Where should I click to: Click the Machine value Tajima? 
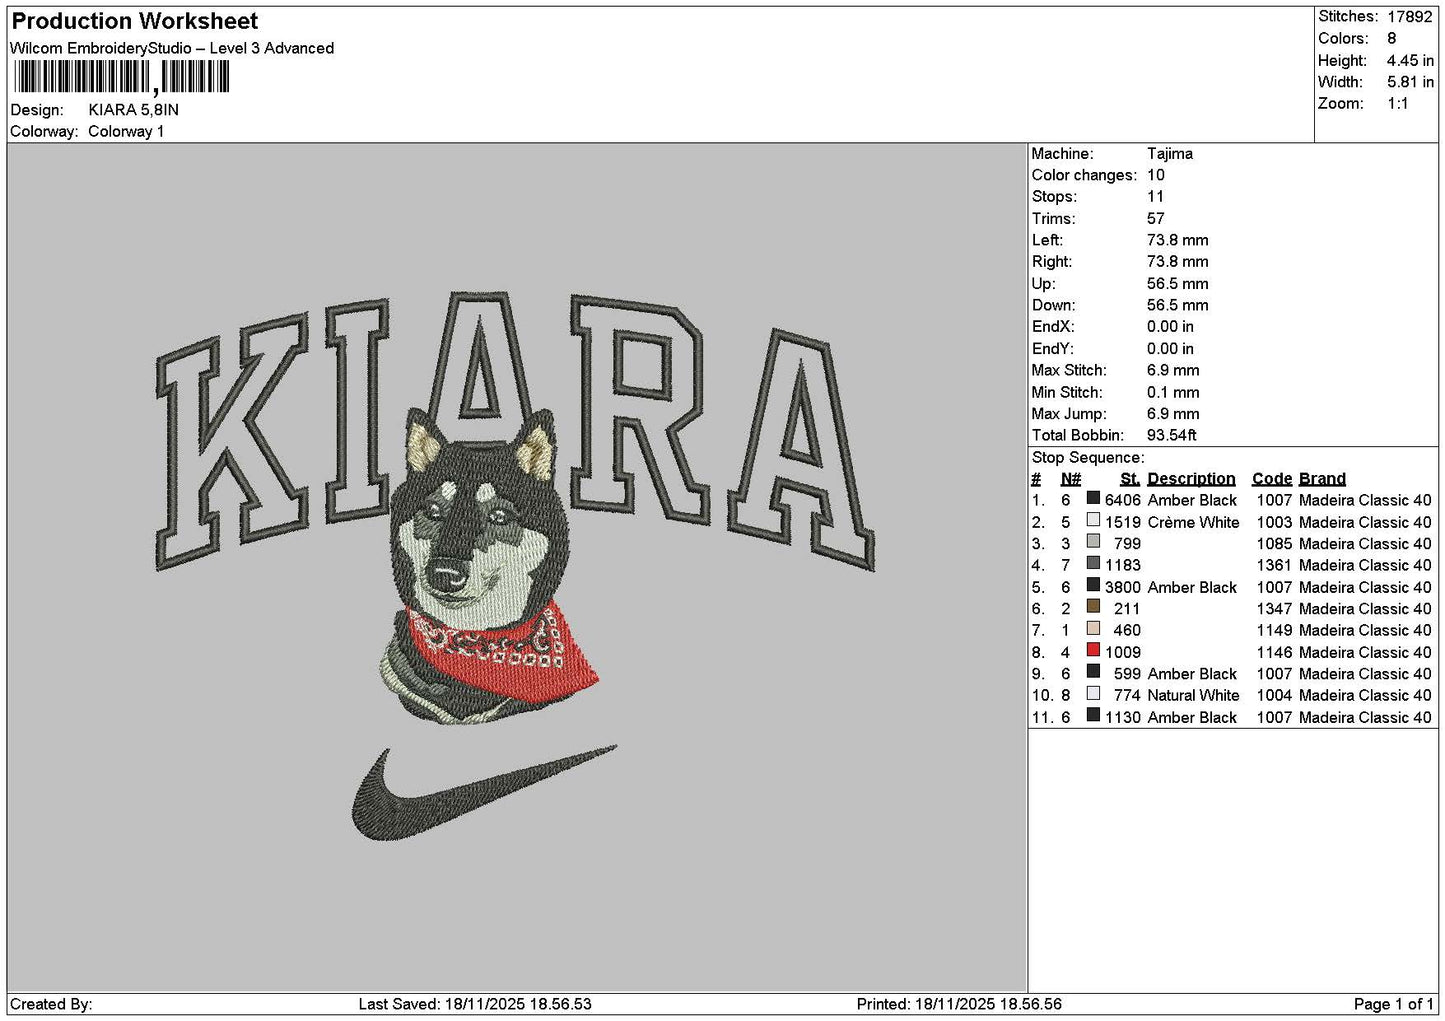point(1169,153)
